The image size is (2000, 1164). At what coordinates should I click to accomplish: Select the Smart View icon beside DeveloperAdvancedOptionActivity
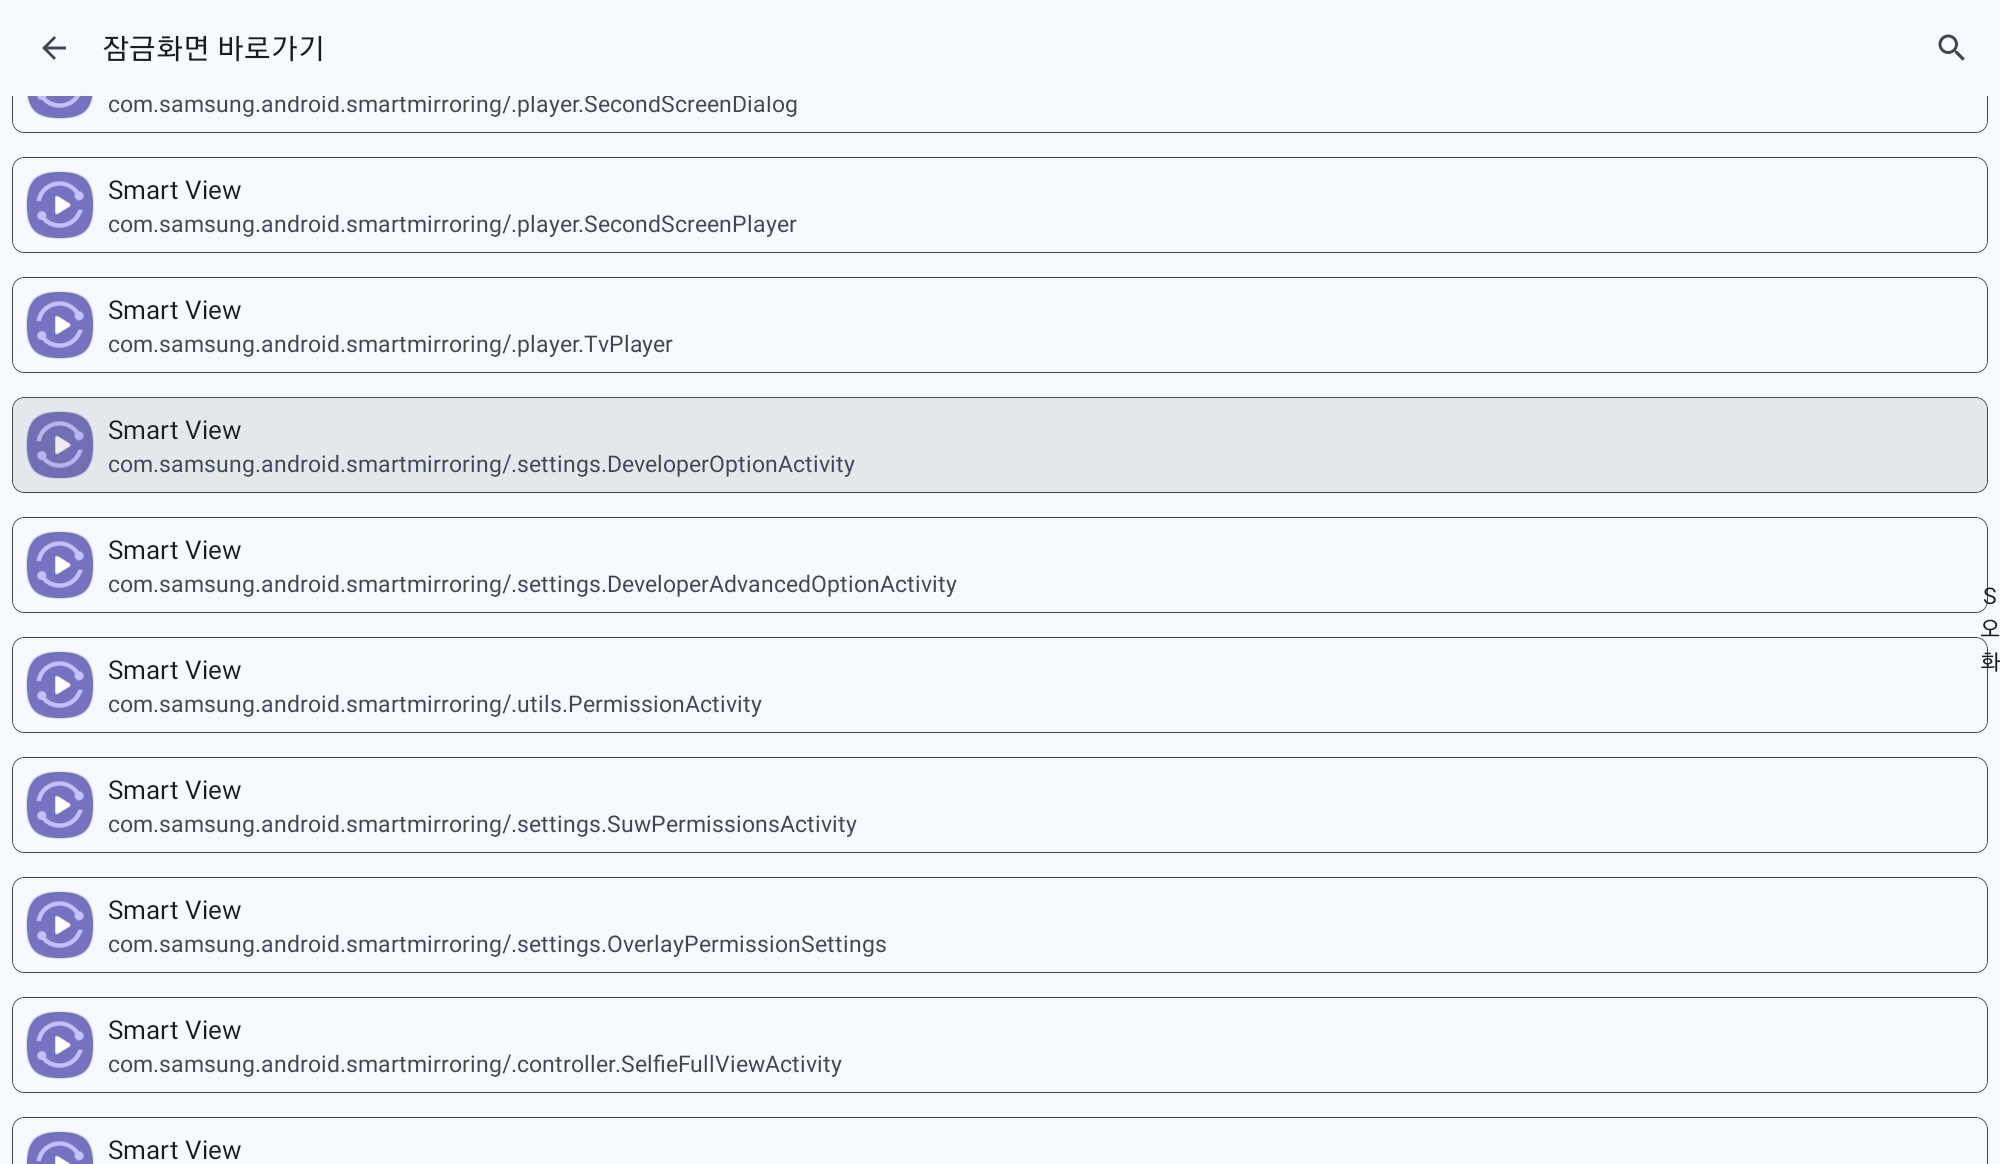tap(59, 564)
